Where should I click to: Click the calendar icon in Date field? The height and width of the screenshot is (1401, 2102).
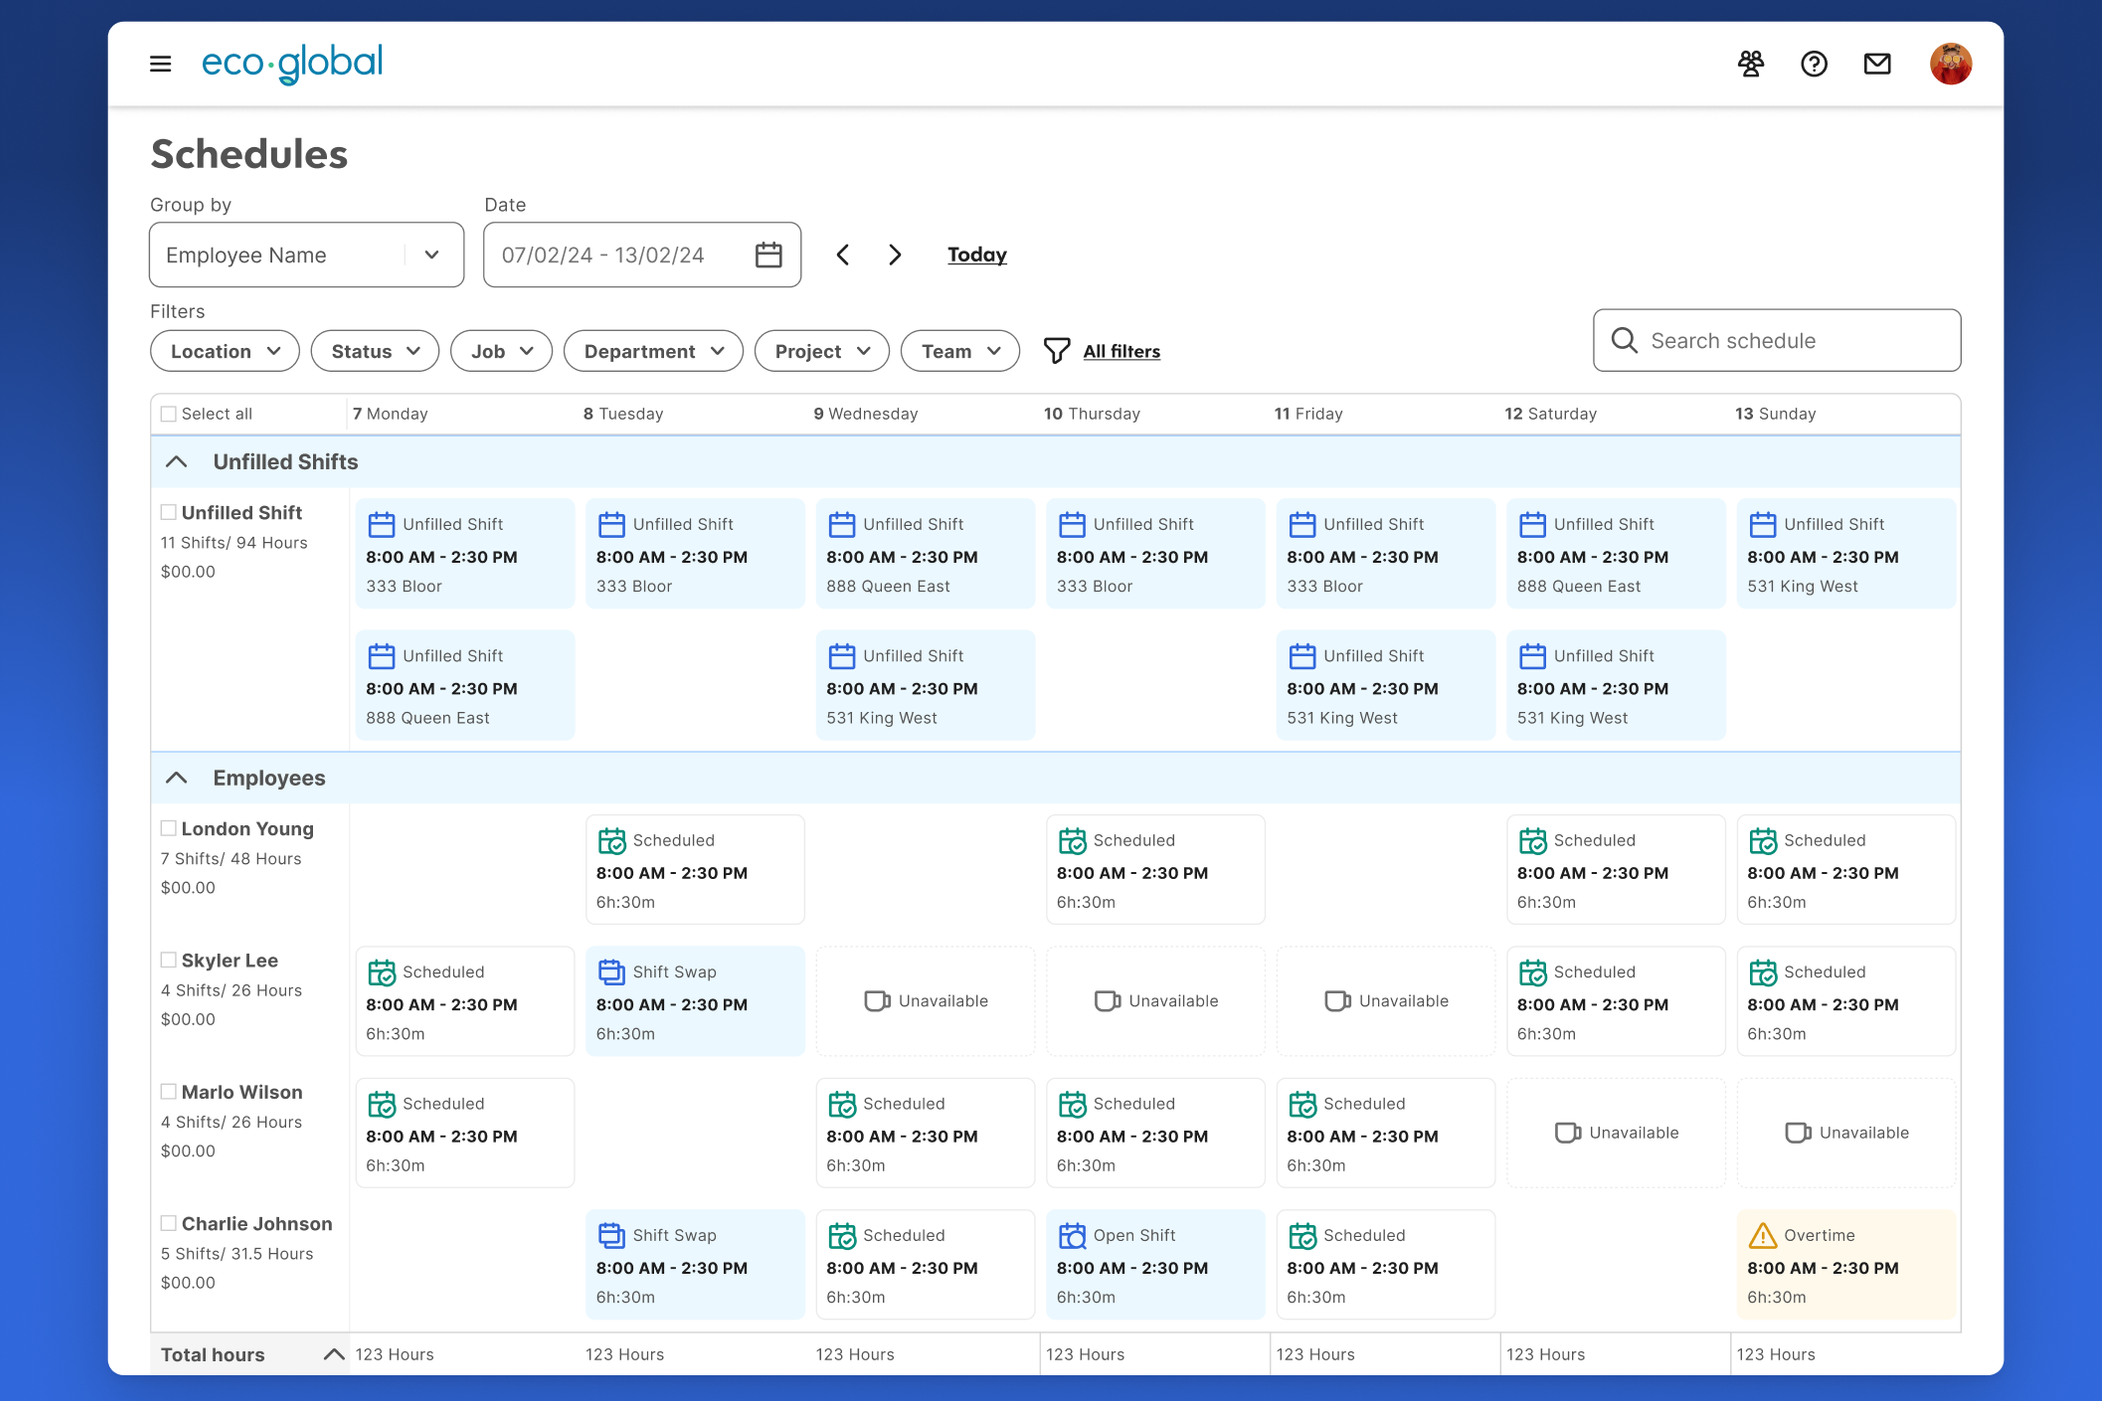768,255
